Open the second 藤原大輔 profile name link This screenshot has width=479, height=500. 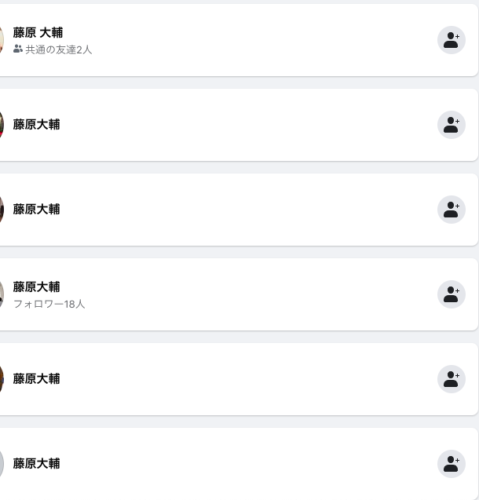tap(36, 124)
